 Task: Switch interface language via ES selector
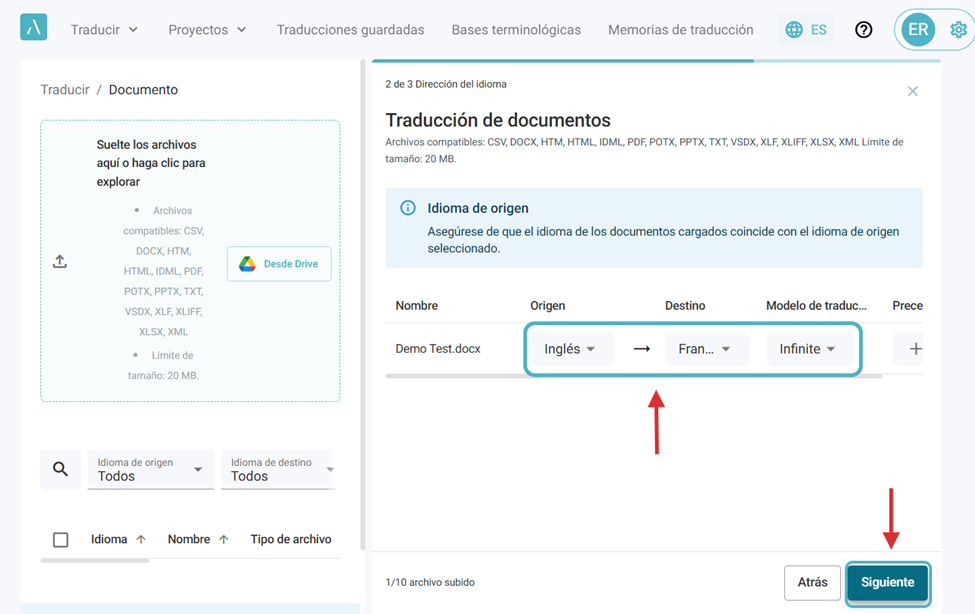coord(806,29)
